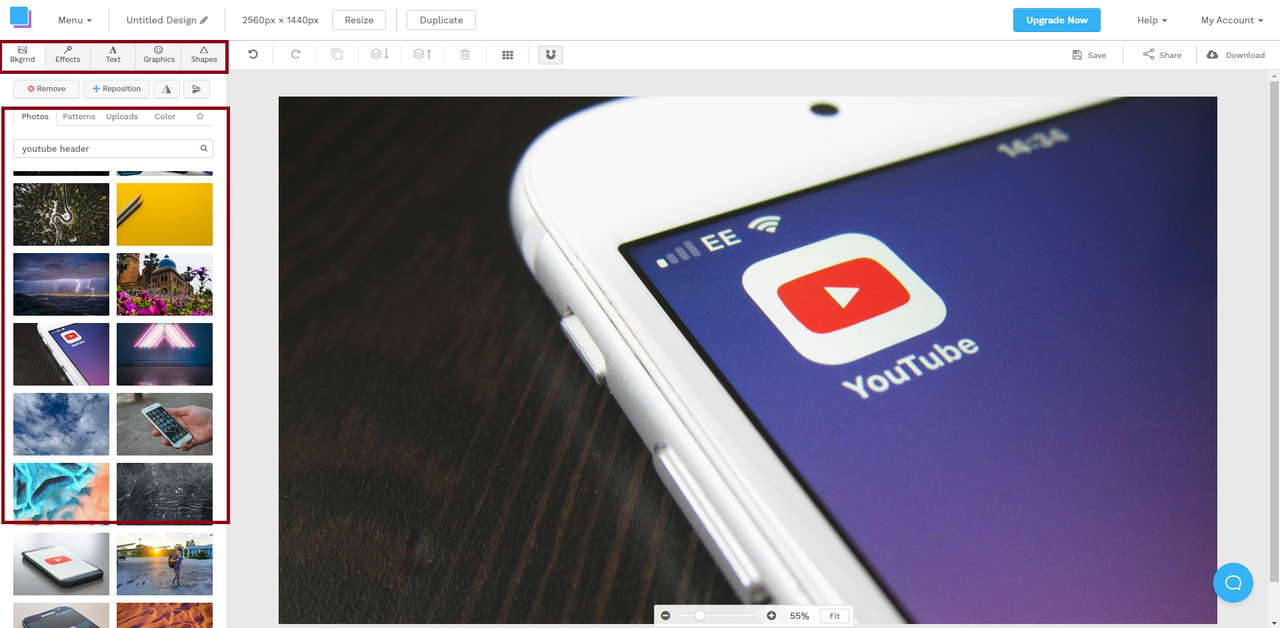Click the Upgrade Now button
The image size is (1280, 628).
point(1057,20)
